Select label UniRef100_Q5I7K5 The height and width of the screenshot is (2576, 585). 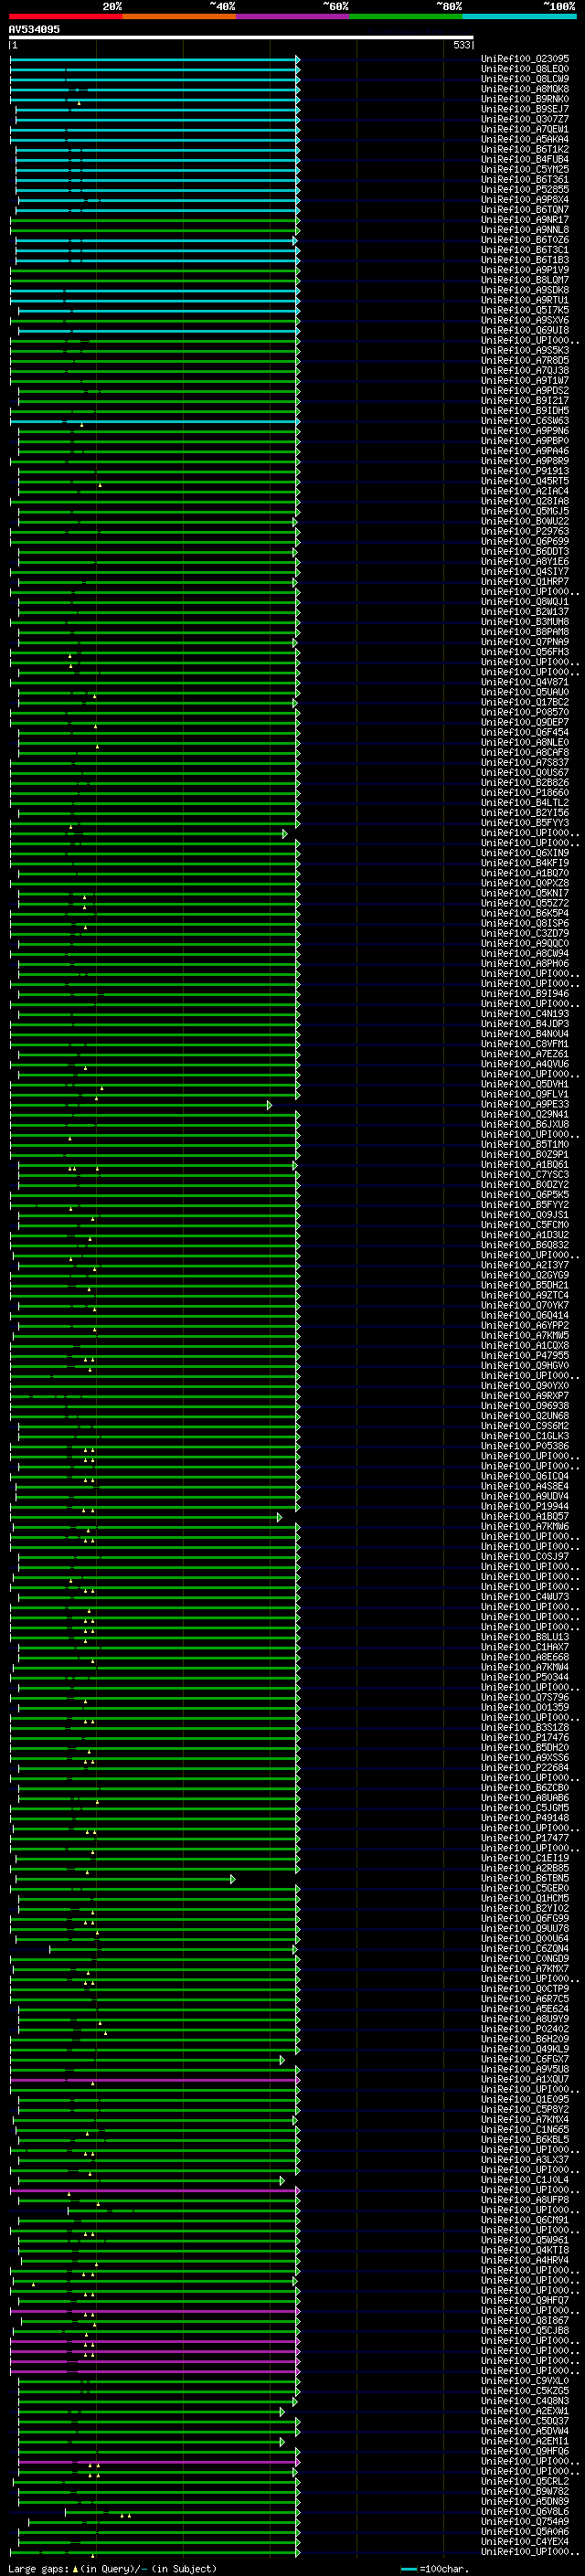tap(525, 310)
